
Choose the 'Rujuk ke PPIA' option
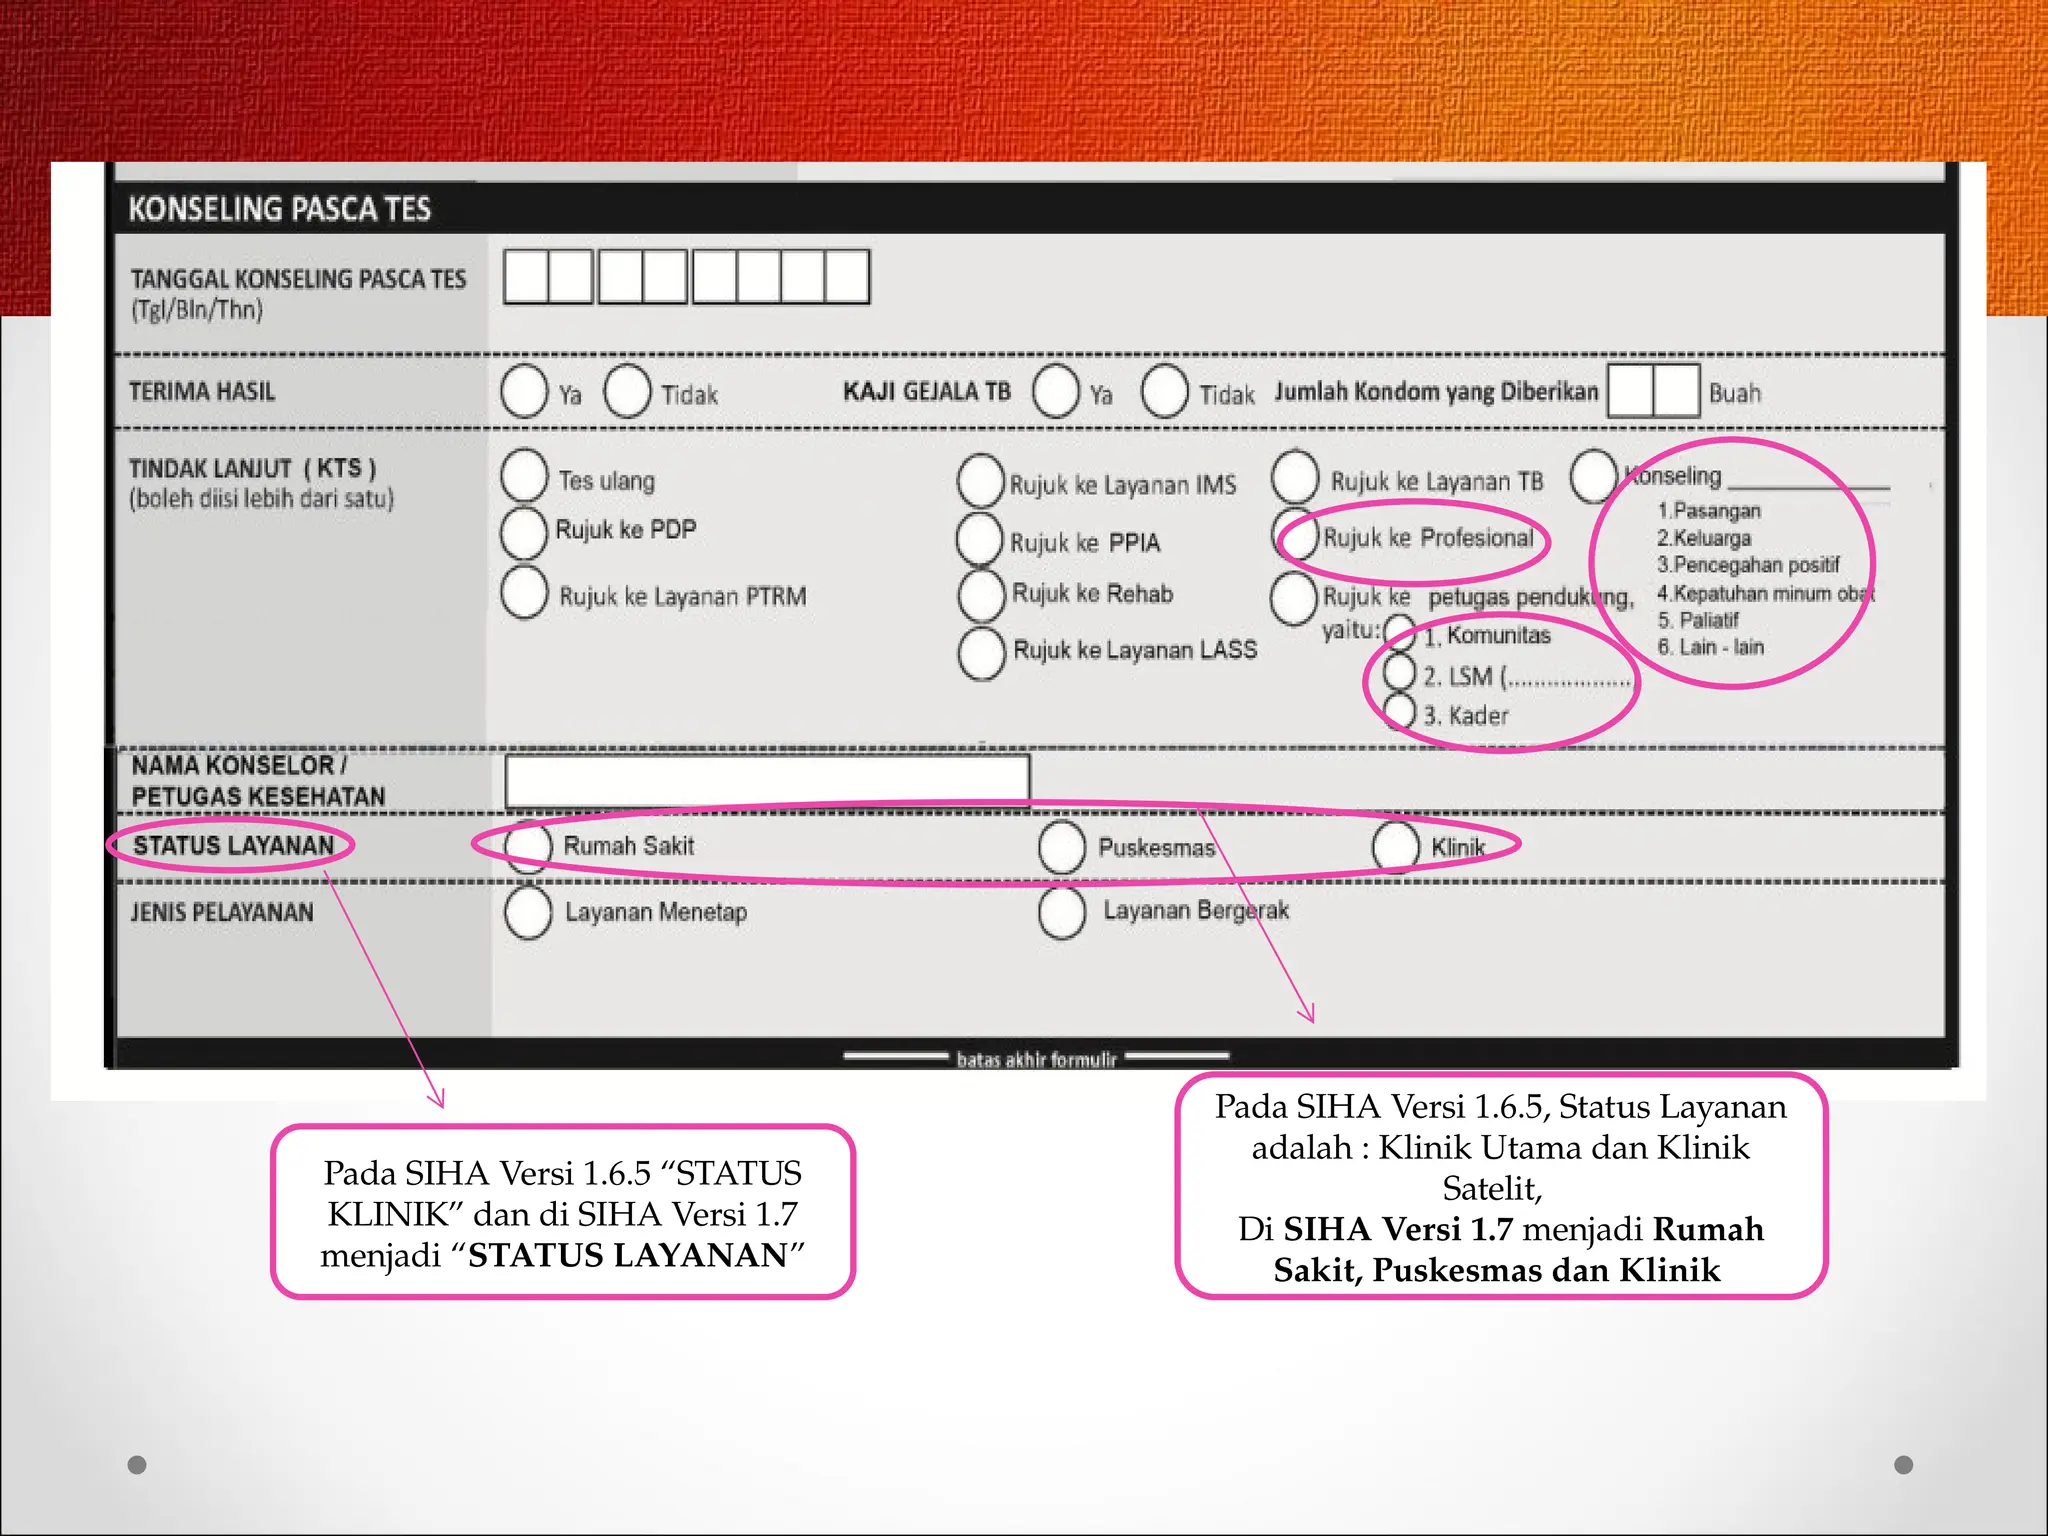tap(980, 539)
